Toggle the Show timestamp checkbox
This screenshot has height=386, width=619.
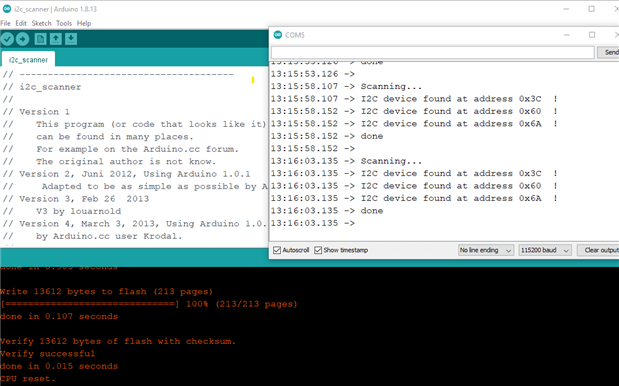pos(318,250)
